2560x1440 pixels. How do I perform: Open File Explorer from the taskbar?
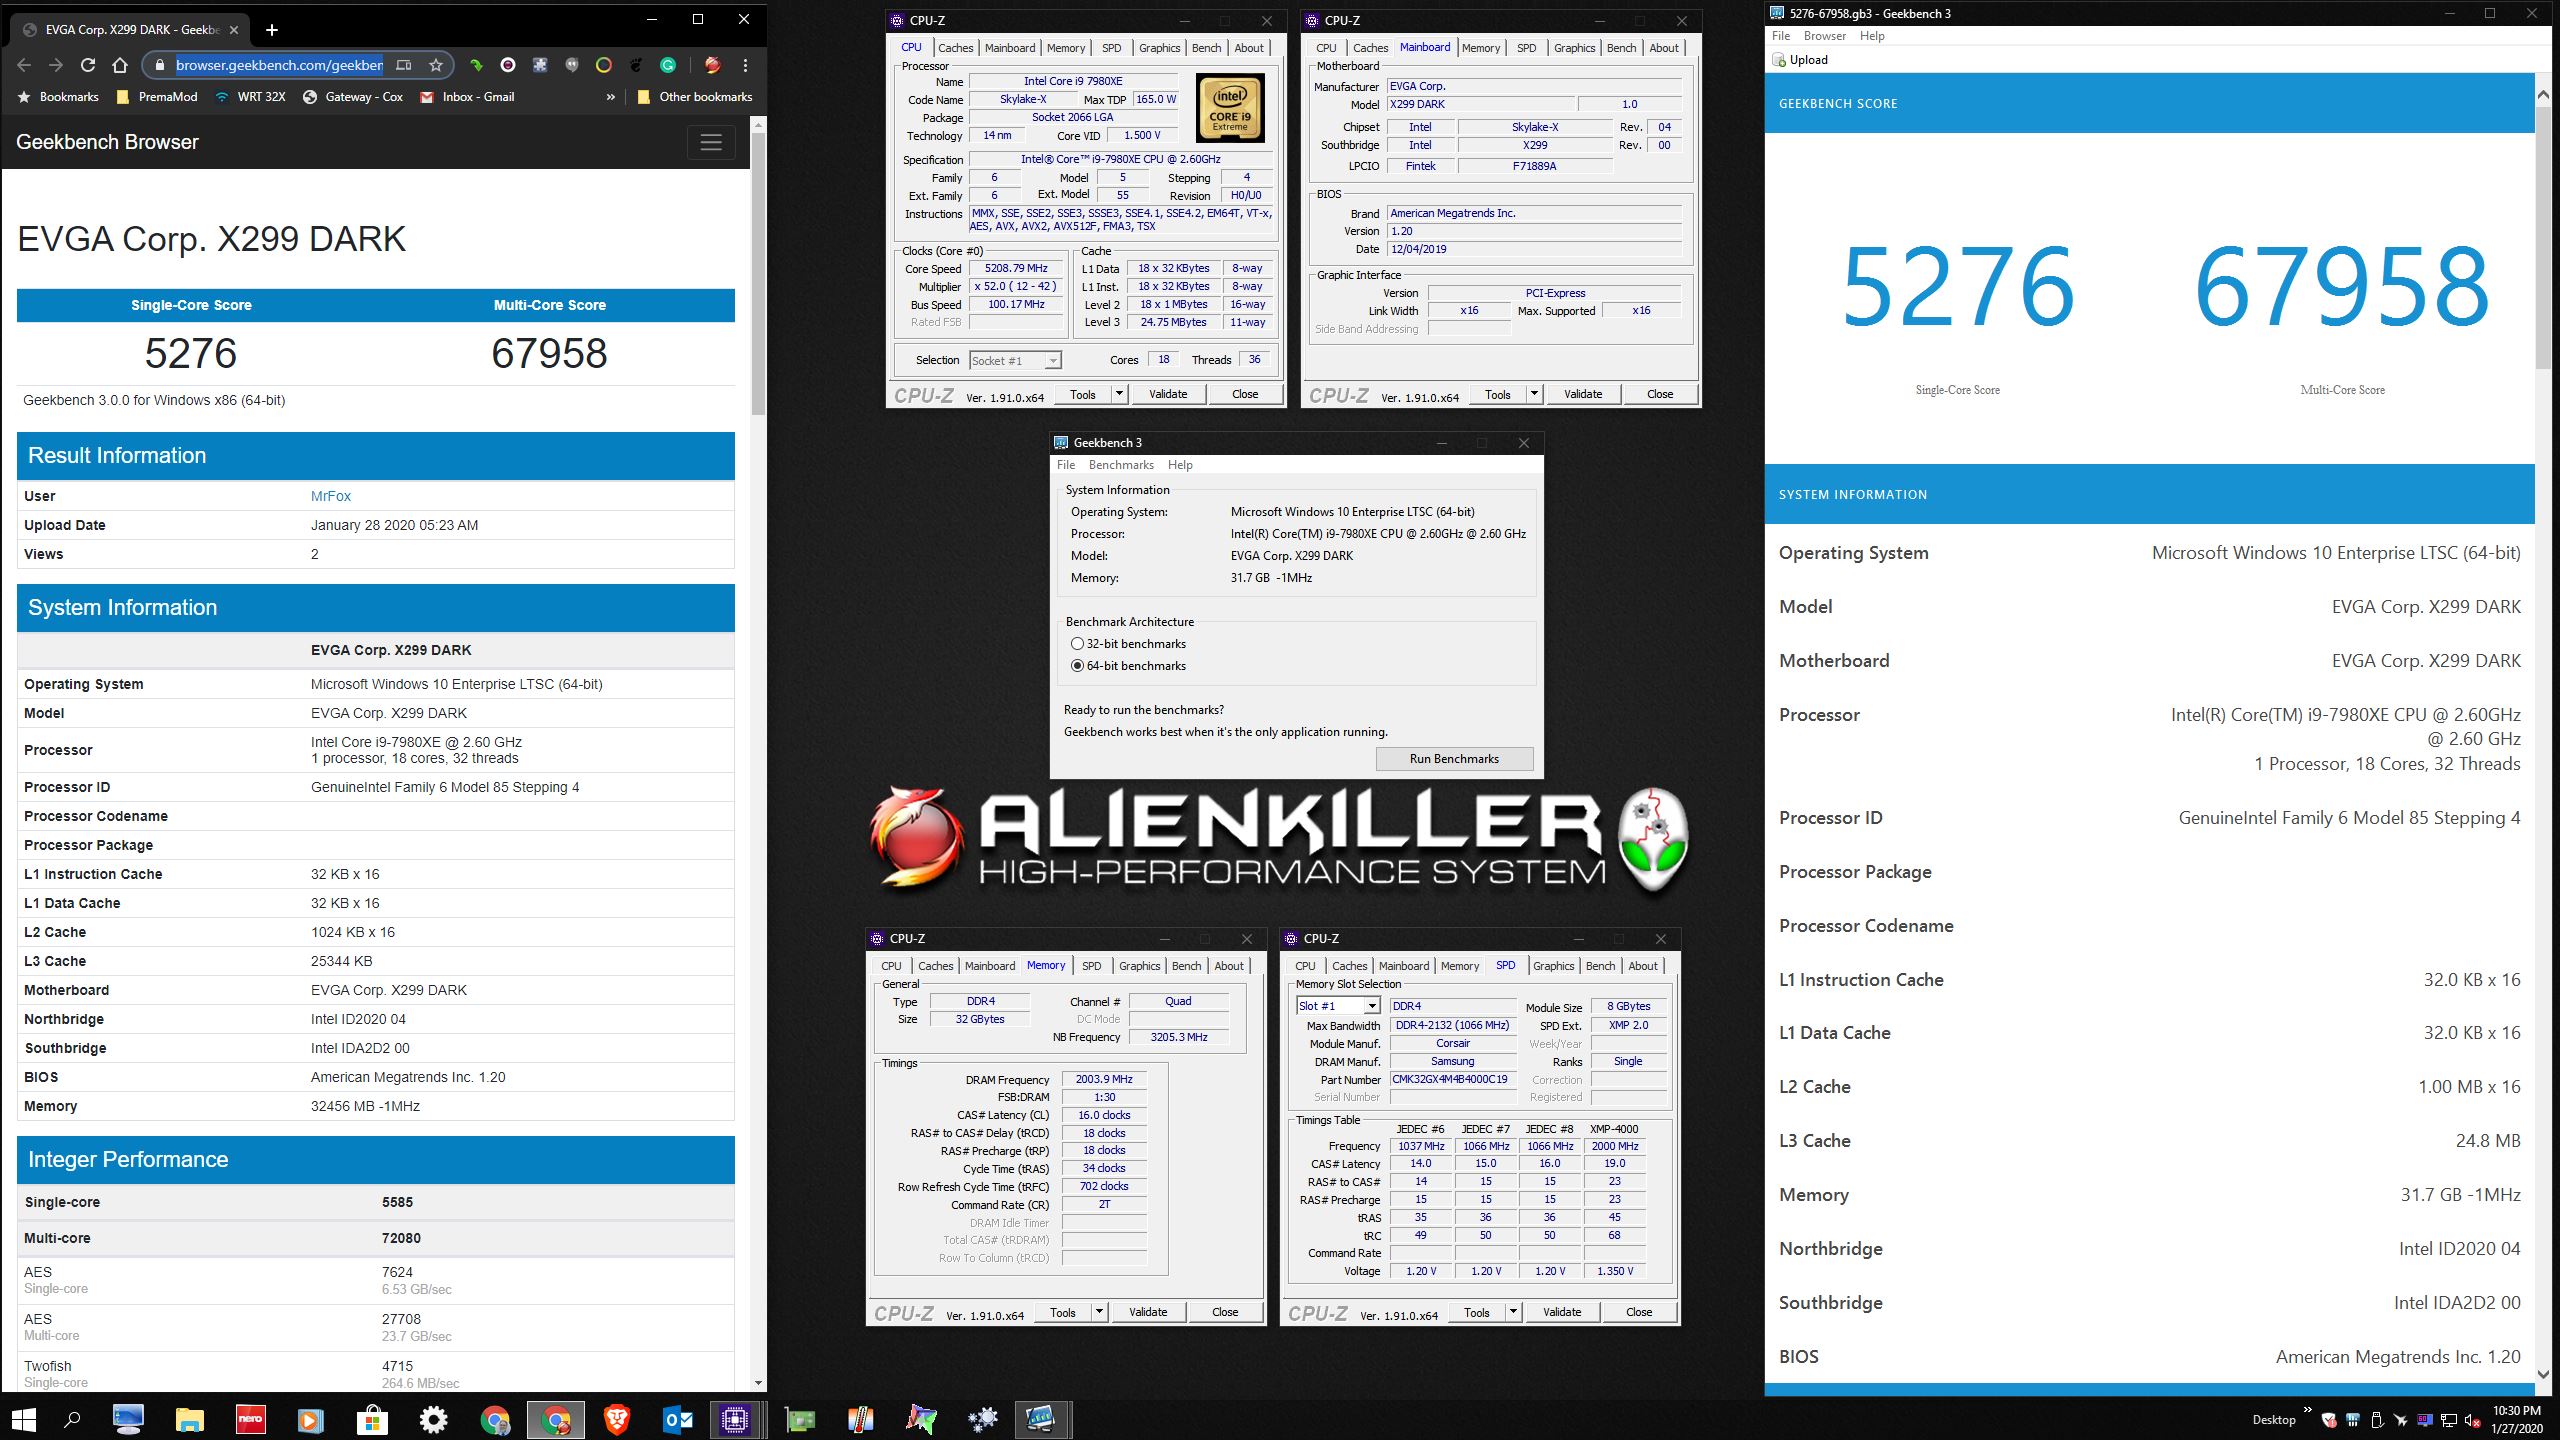pos(189,1419)
